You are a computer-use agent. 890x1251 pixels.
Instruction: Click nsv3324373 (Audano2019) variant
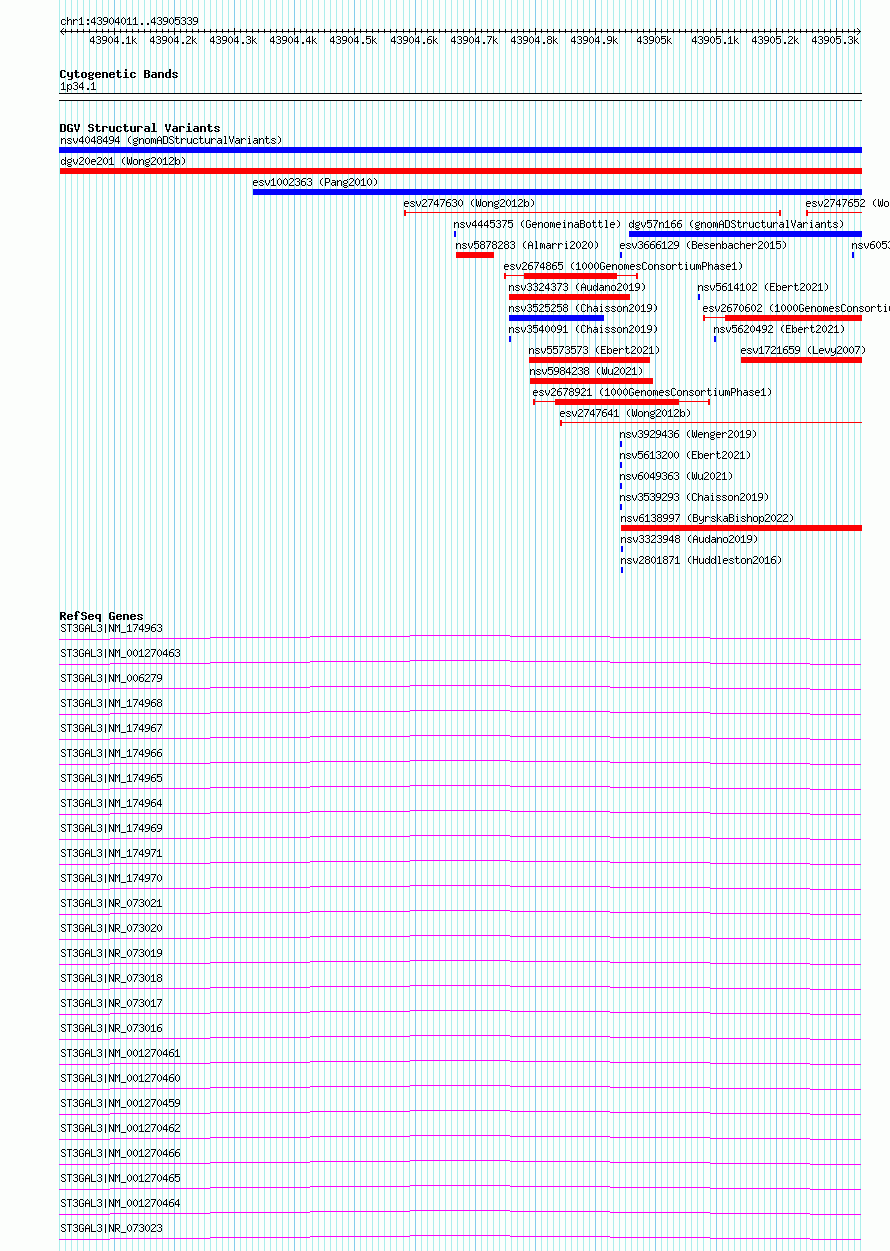point(577,287)
